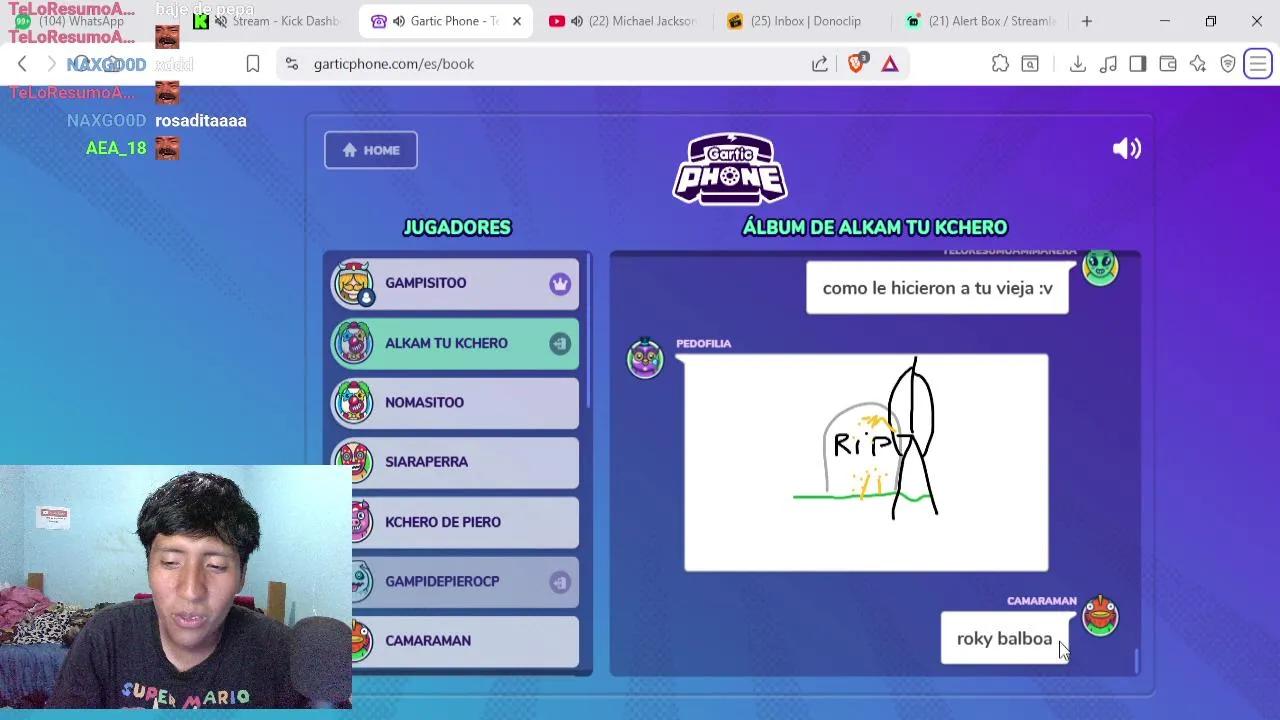
Task: Open the browser main hamburger menu
Action: [1258, 64]
